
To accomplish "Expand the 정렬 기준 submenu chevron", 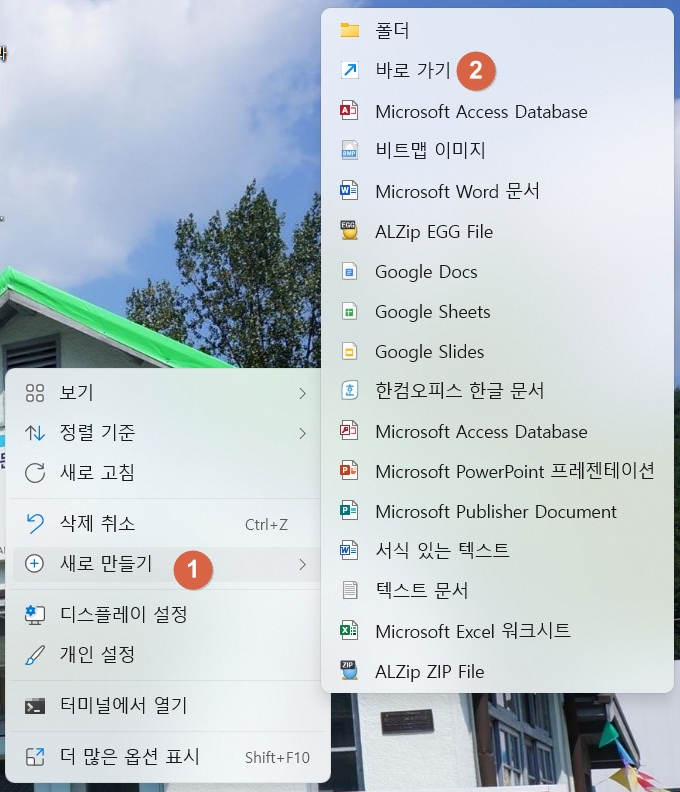I will 302,433.
